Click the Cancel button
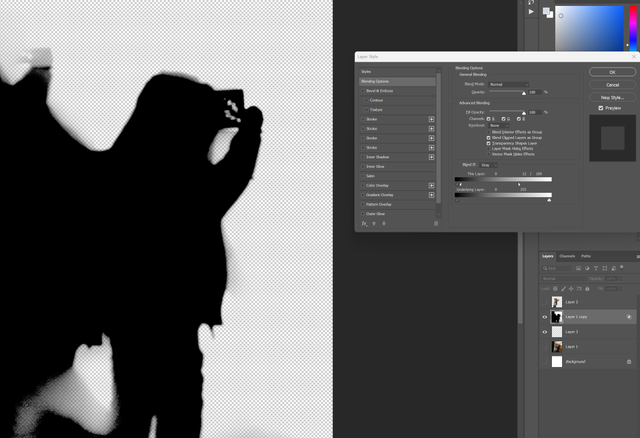This screenshot has height=438, width=640. coord(612,85)
